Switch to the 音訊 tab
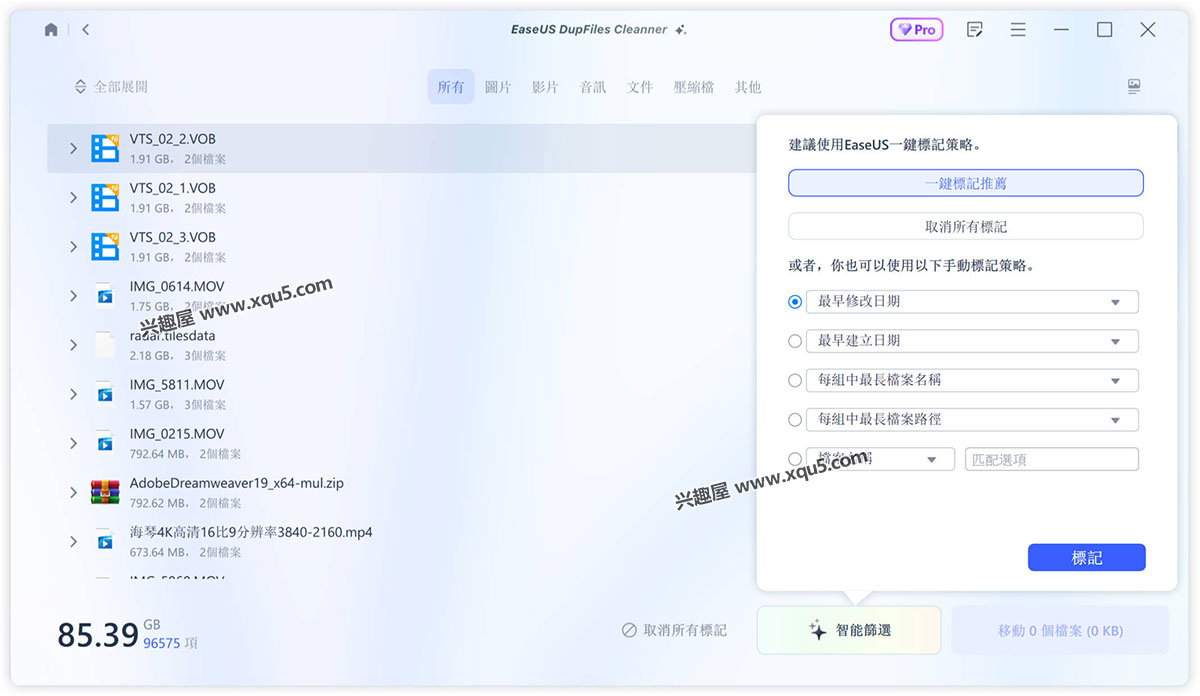Image resolution: width=1200 pixels, height=696 pixels. pos(593,87)
